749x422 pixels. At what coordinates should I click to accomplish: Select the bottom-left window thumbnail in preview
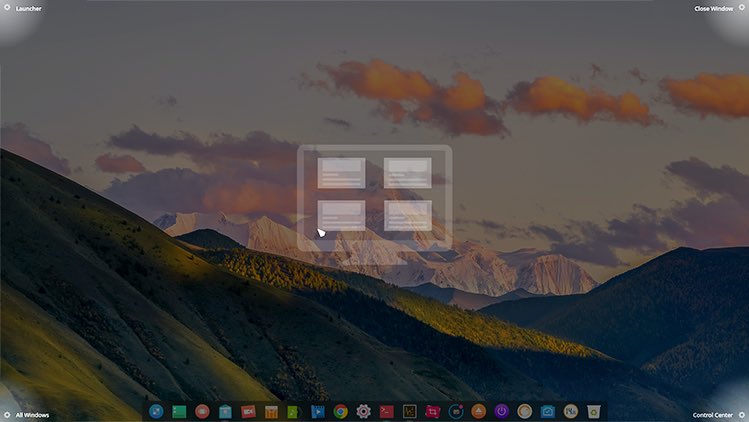341,215
